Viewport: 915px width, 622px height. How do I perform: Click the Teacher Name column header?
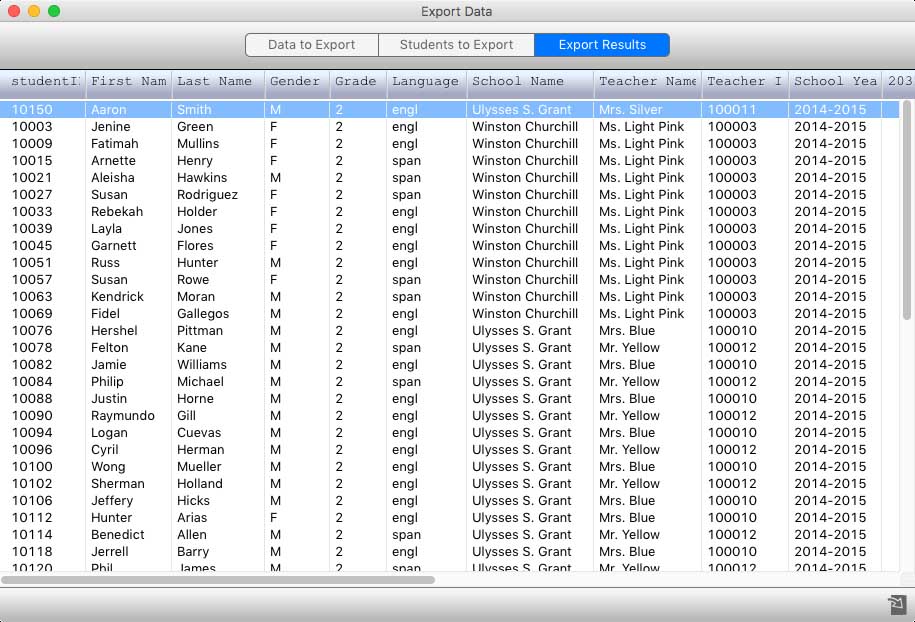click(647, 82)
